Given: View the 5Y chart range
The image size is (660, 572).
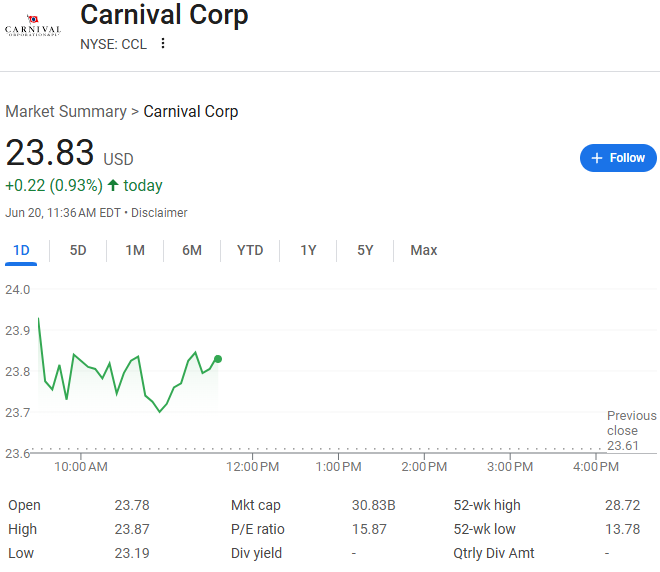Looking at the screenshot, I should [365, 250].
